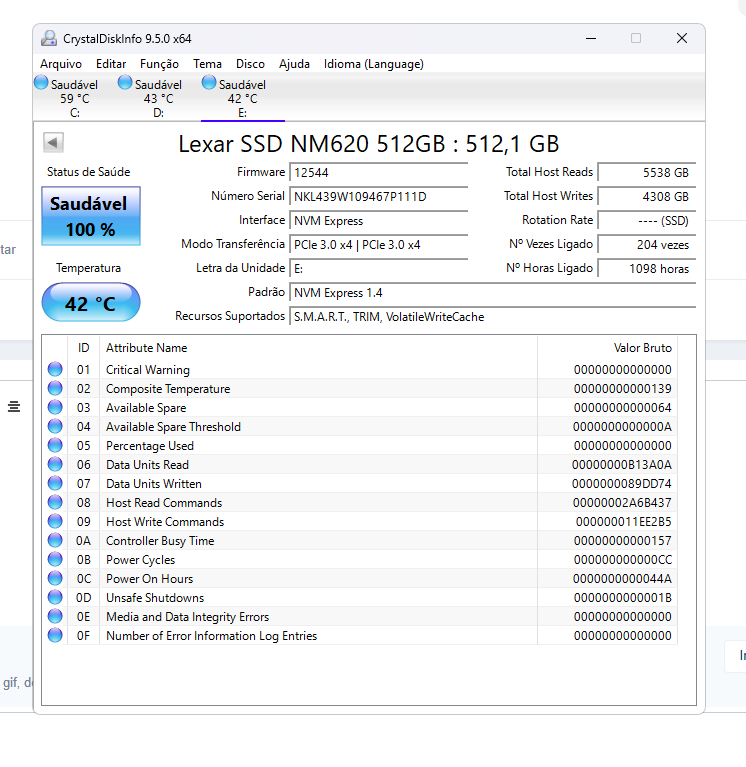Image resolution: width=746 pixels, height=767 pixels.
Task: Open the Função menu
Action: click(x=159, y=64)
